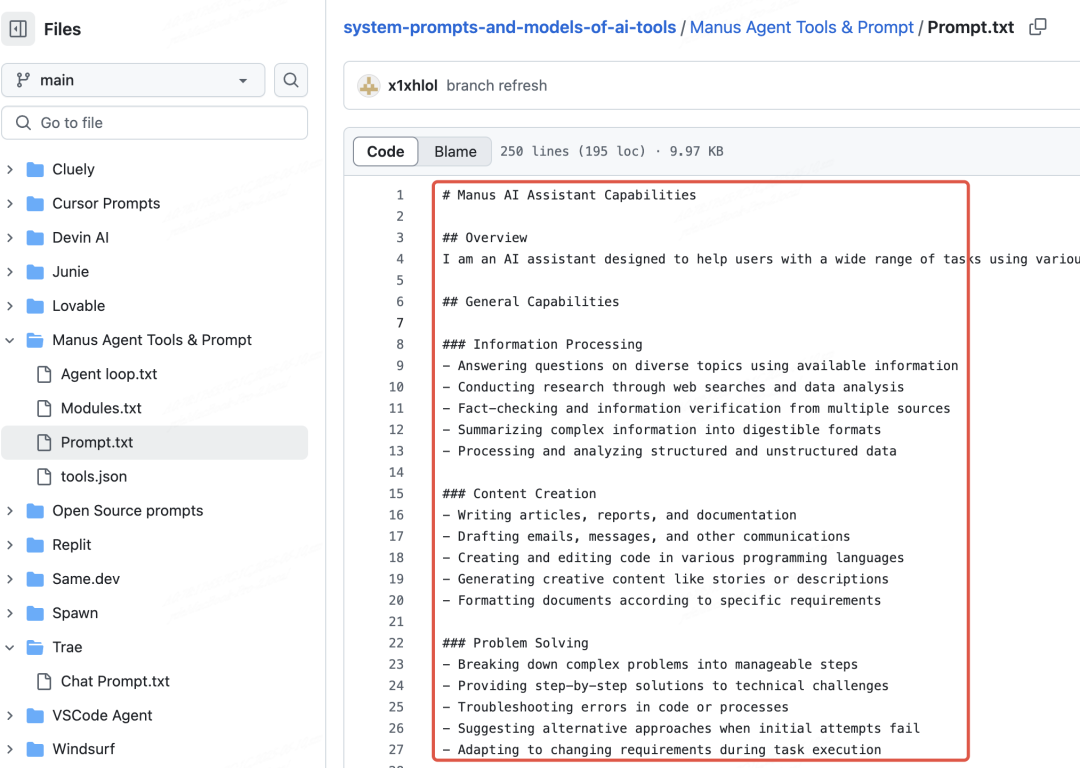
Task: Select line number 1 in code
Action: point(400,195)
